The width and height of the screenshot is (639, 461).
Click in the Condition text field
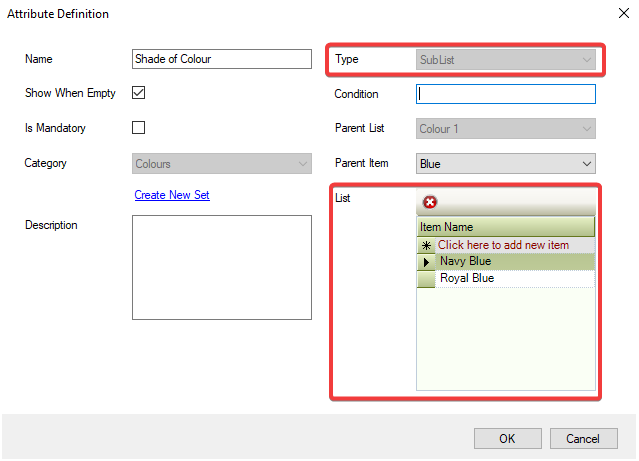click(505, 94)
